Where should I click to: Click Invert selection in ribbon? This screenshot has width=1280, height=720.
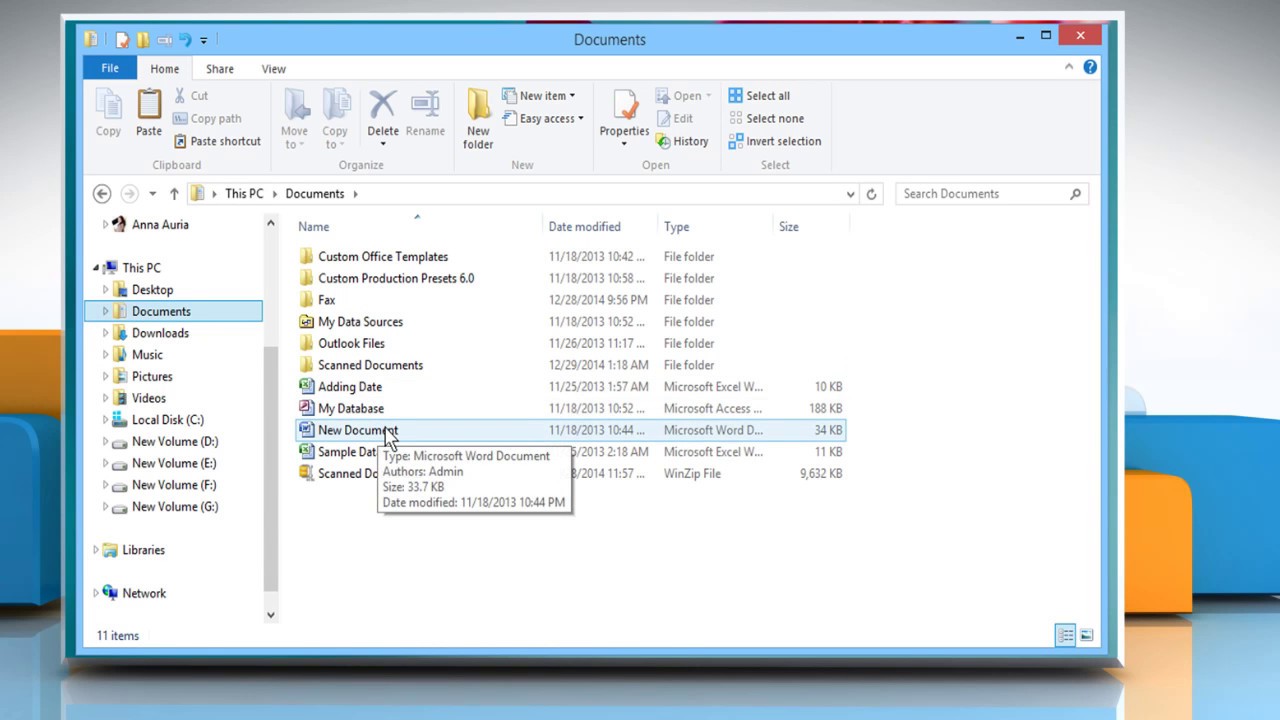775,141
